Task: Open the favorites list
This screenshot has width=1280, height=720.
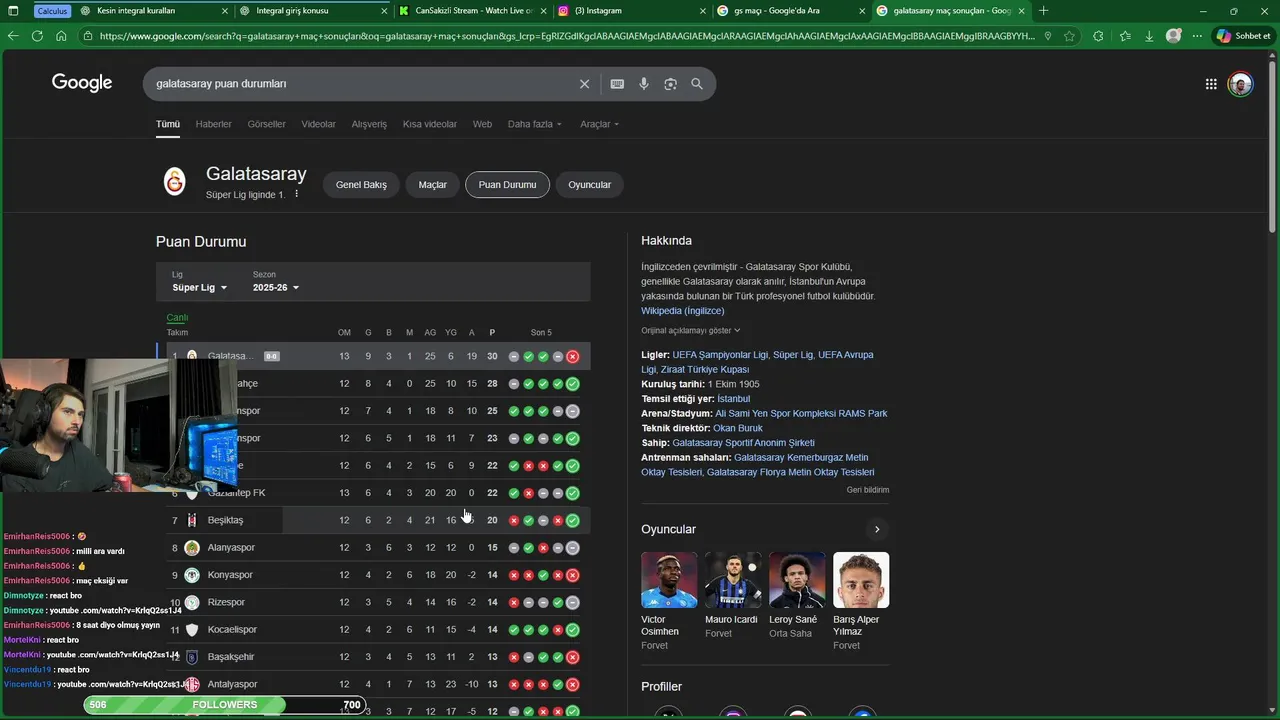Action: pyautogui.click(x=1125, y=36)
